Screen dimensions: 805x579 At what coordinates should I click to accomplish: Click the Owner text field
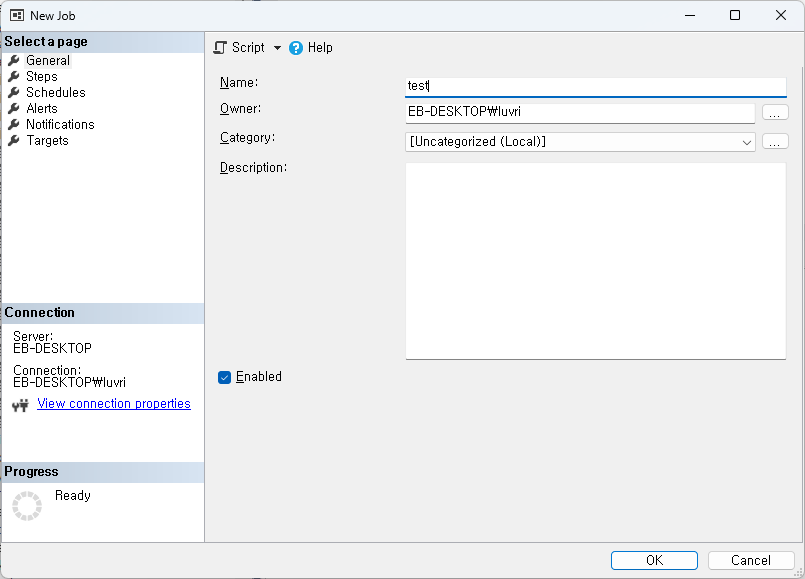click(580, 112)
